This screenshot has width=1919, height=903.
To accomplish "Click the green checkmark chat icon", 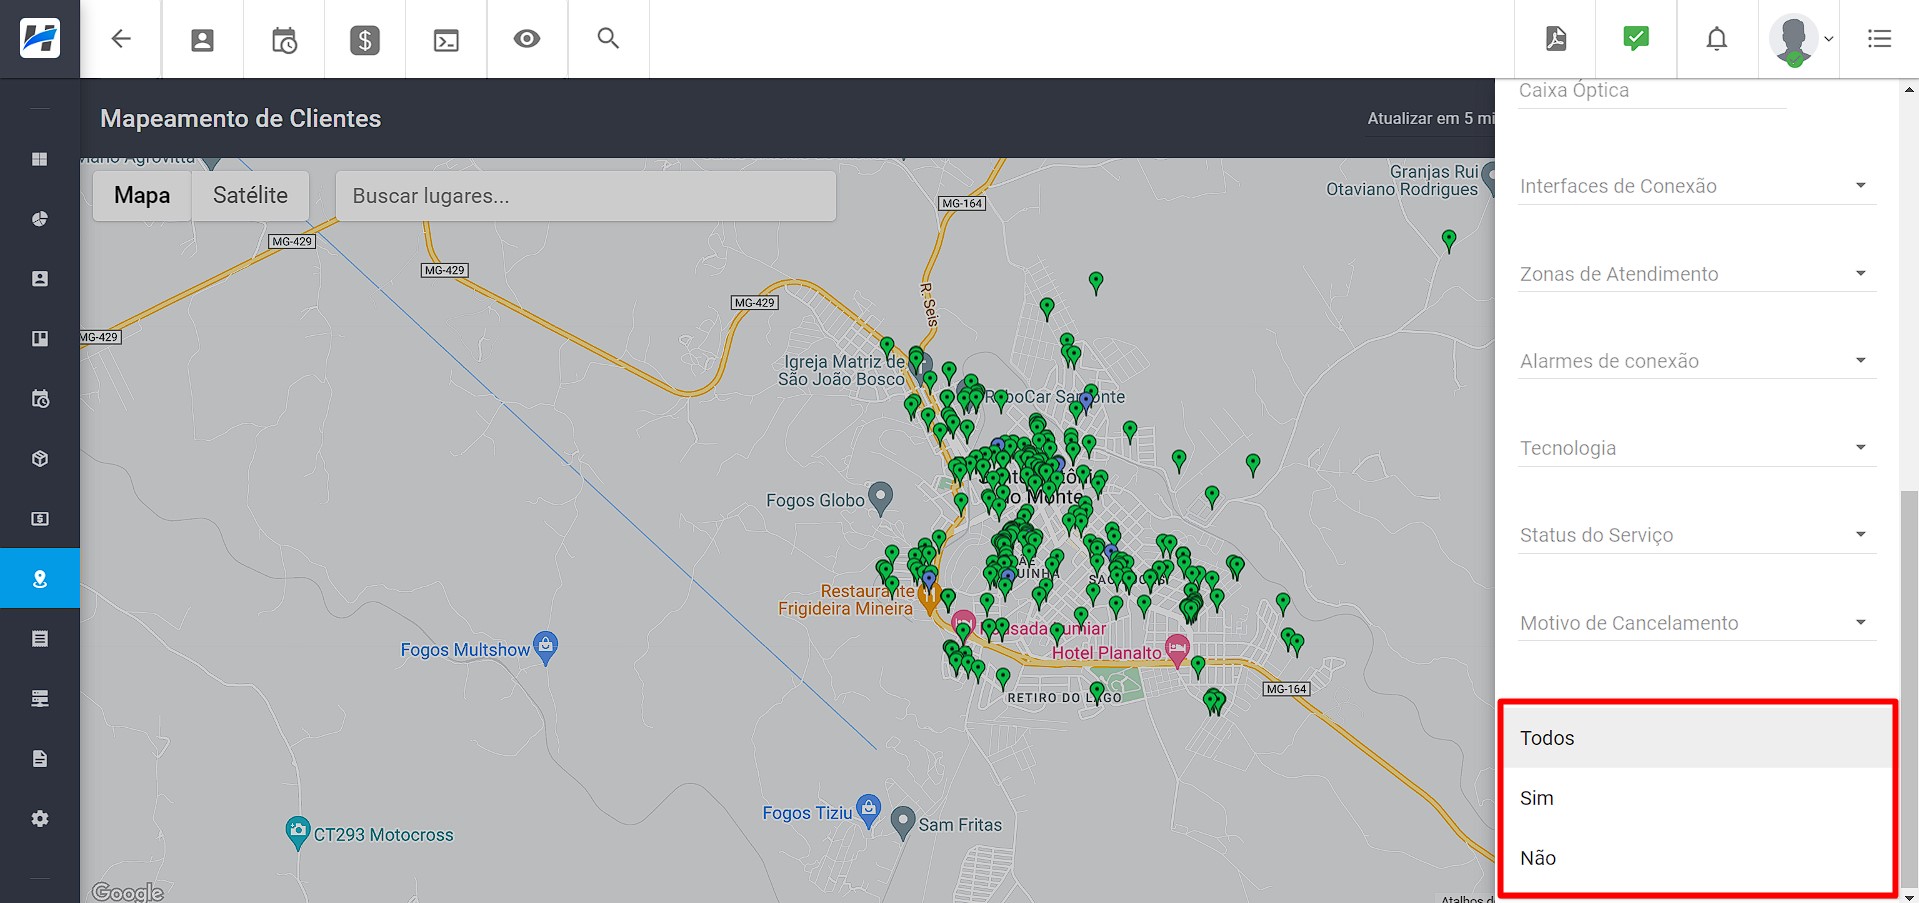I will click(x=1636, y=39).
